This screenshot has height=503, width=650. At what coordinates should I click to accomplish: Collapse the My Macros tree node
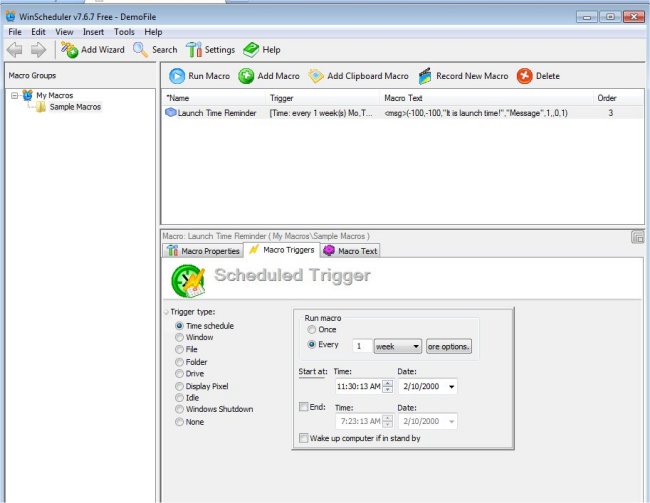click(15, 96)
